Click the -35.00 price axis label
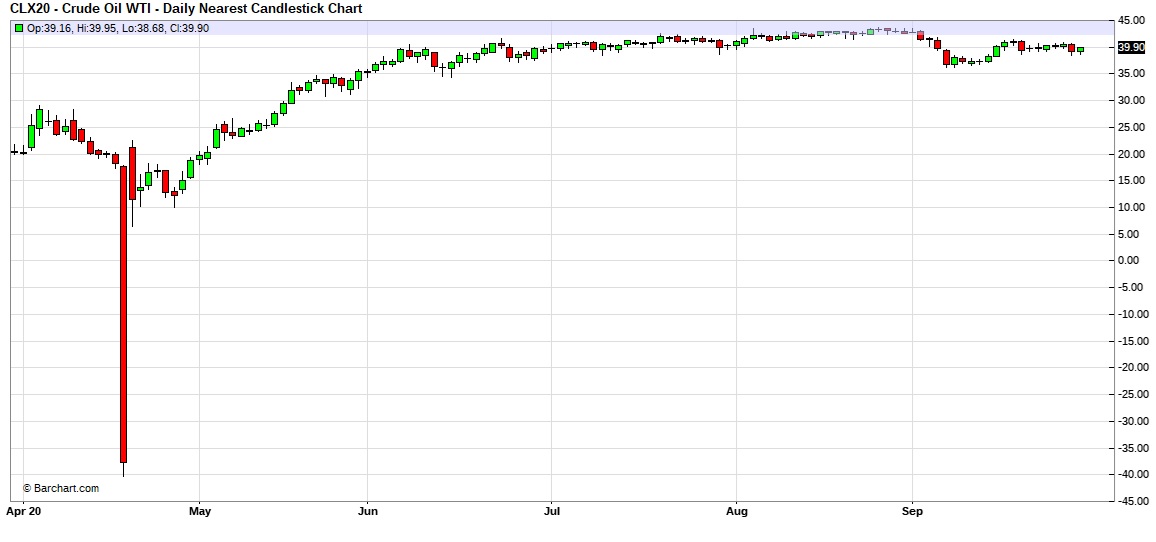Viewport: 1156px width, 542px height. click(1131, 448)
